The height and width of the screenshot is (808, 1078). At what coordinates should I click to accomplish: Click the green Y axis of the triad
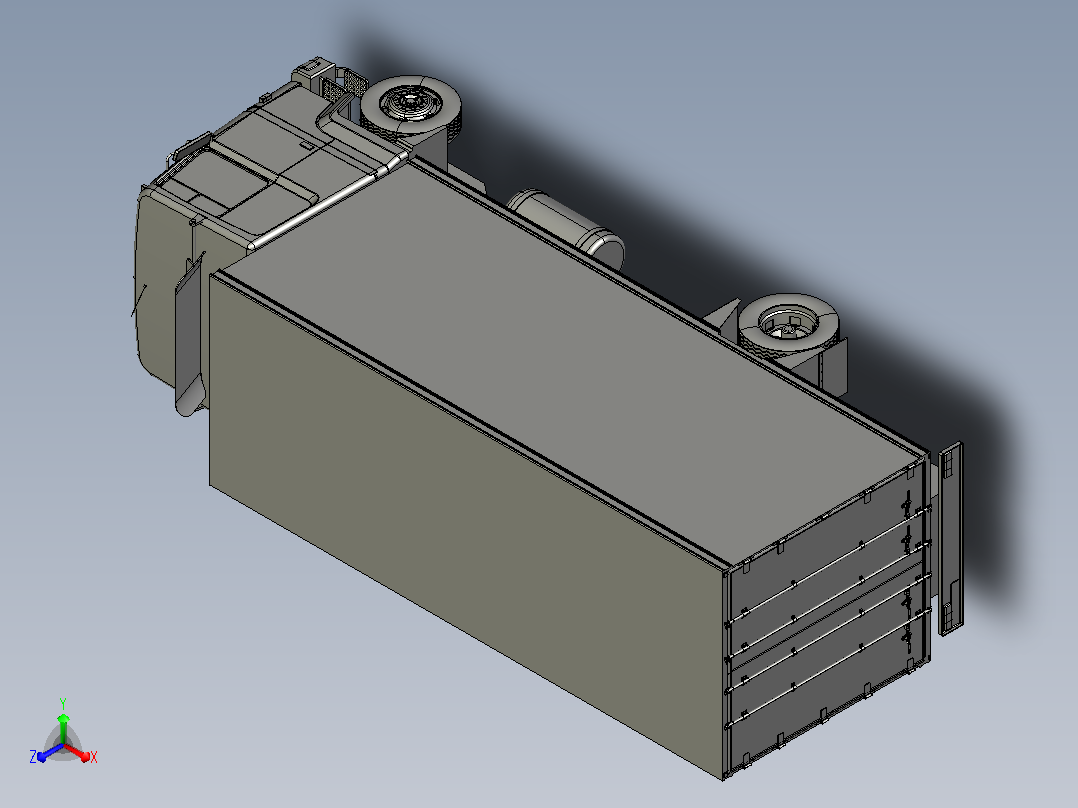63,728
